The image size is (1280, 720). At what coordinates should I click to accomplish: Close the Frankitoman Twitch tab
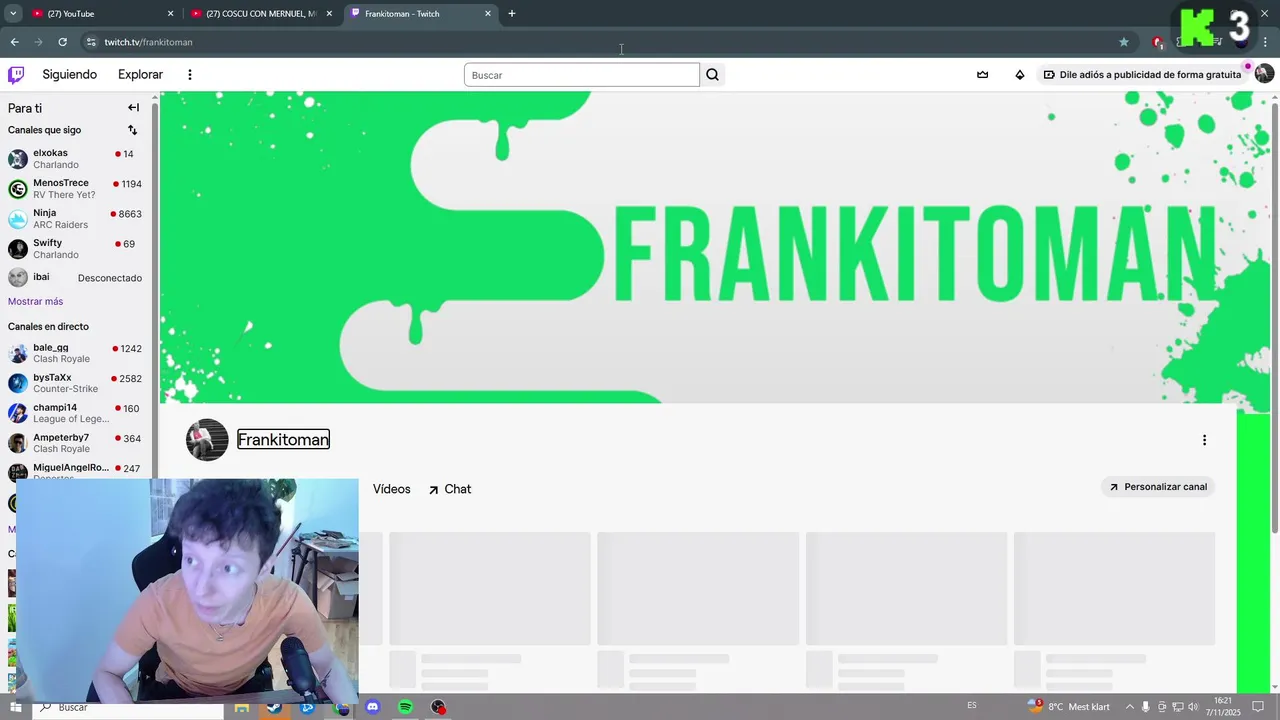pos(488,13)
